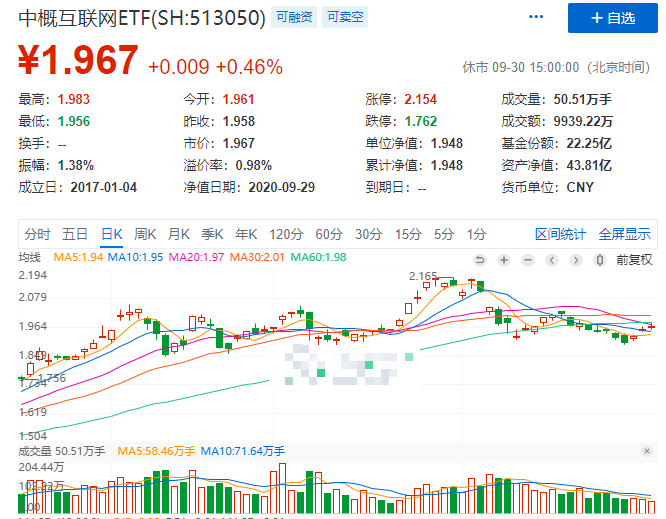The height and width of the screenshot is (519, 666).
Task: Select the 周K chart tab
Action: click(145, 234)
